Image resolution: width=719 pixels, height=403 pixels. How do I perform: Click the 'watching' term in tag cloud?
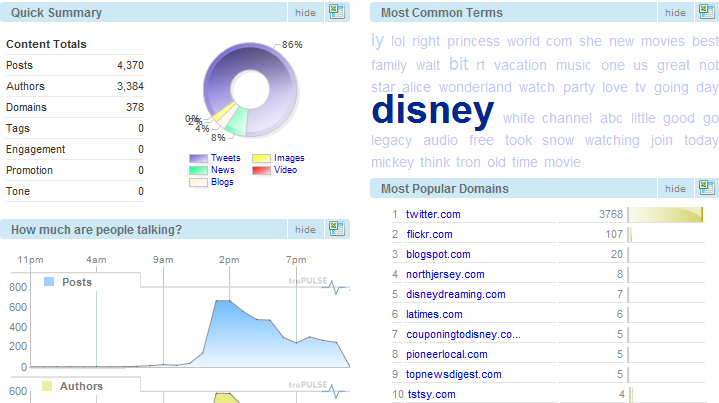612,141
